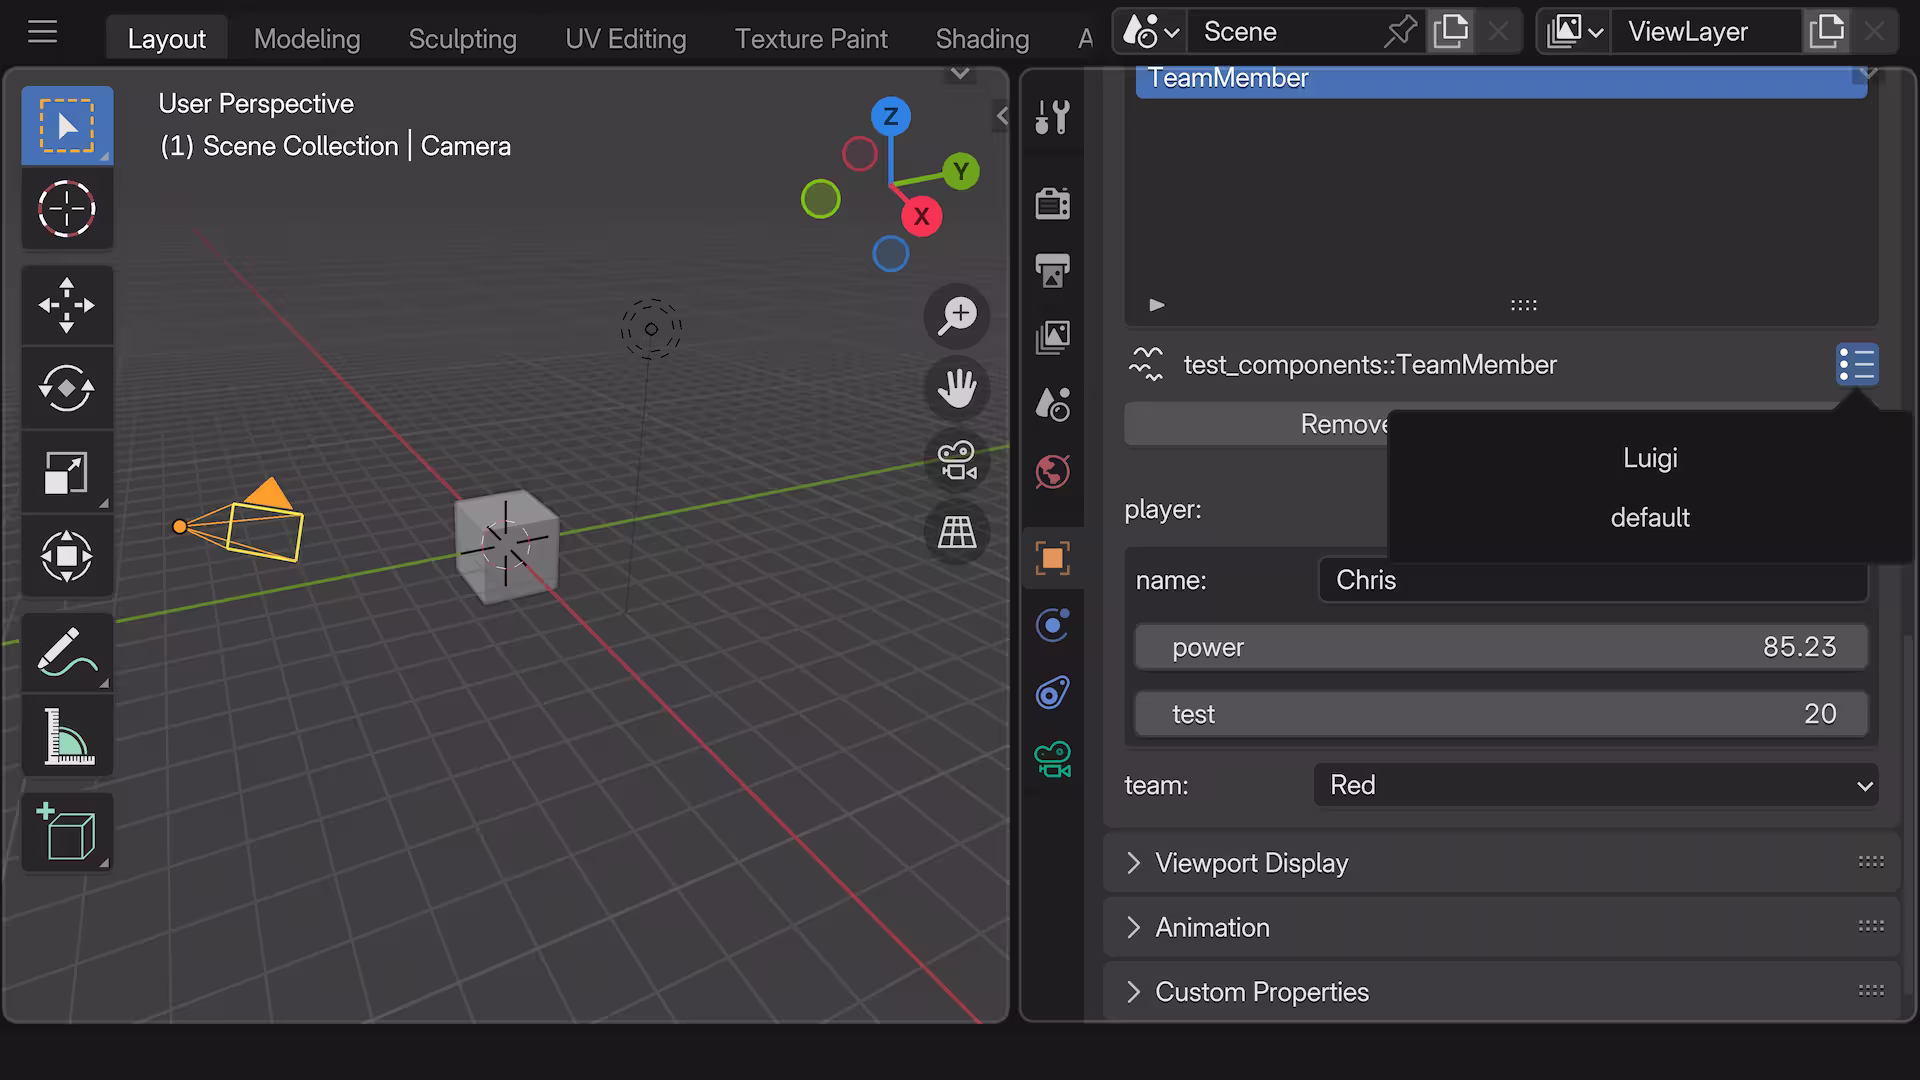Click the pan hand viewport button
This screenshot has height=1080, width=1920.
click(957, 388)
